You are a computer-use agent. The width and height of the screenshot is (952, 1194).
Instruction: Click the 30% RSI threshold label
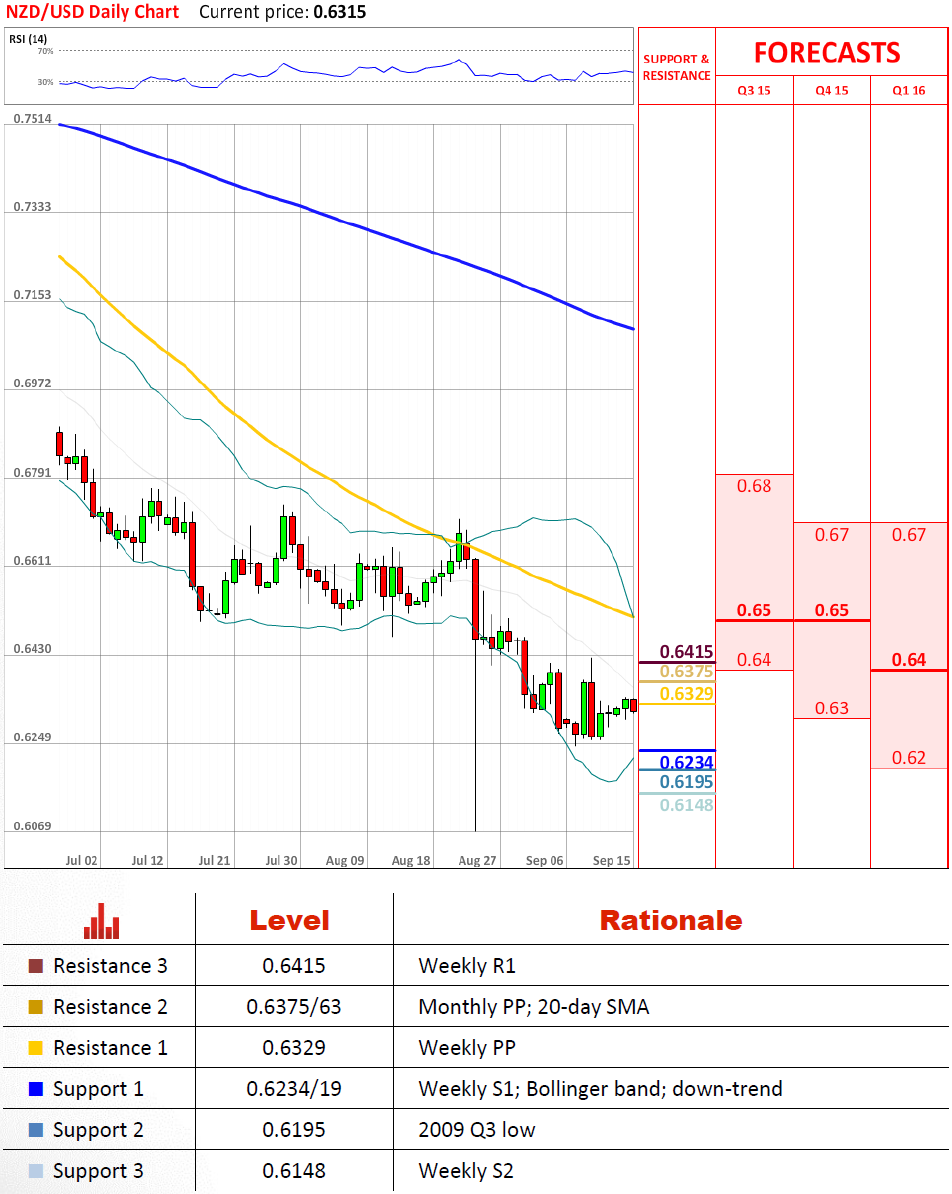click(x=46, y=82)
